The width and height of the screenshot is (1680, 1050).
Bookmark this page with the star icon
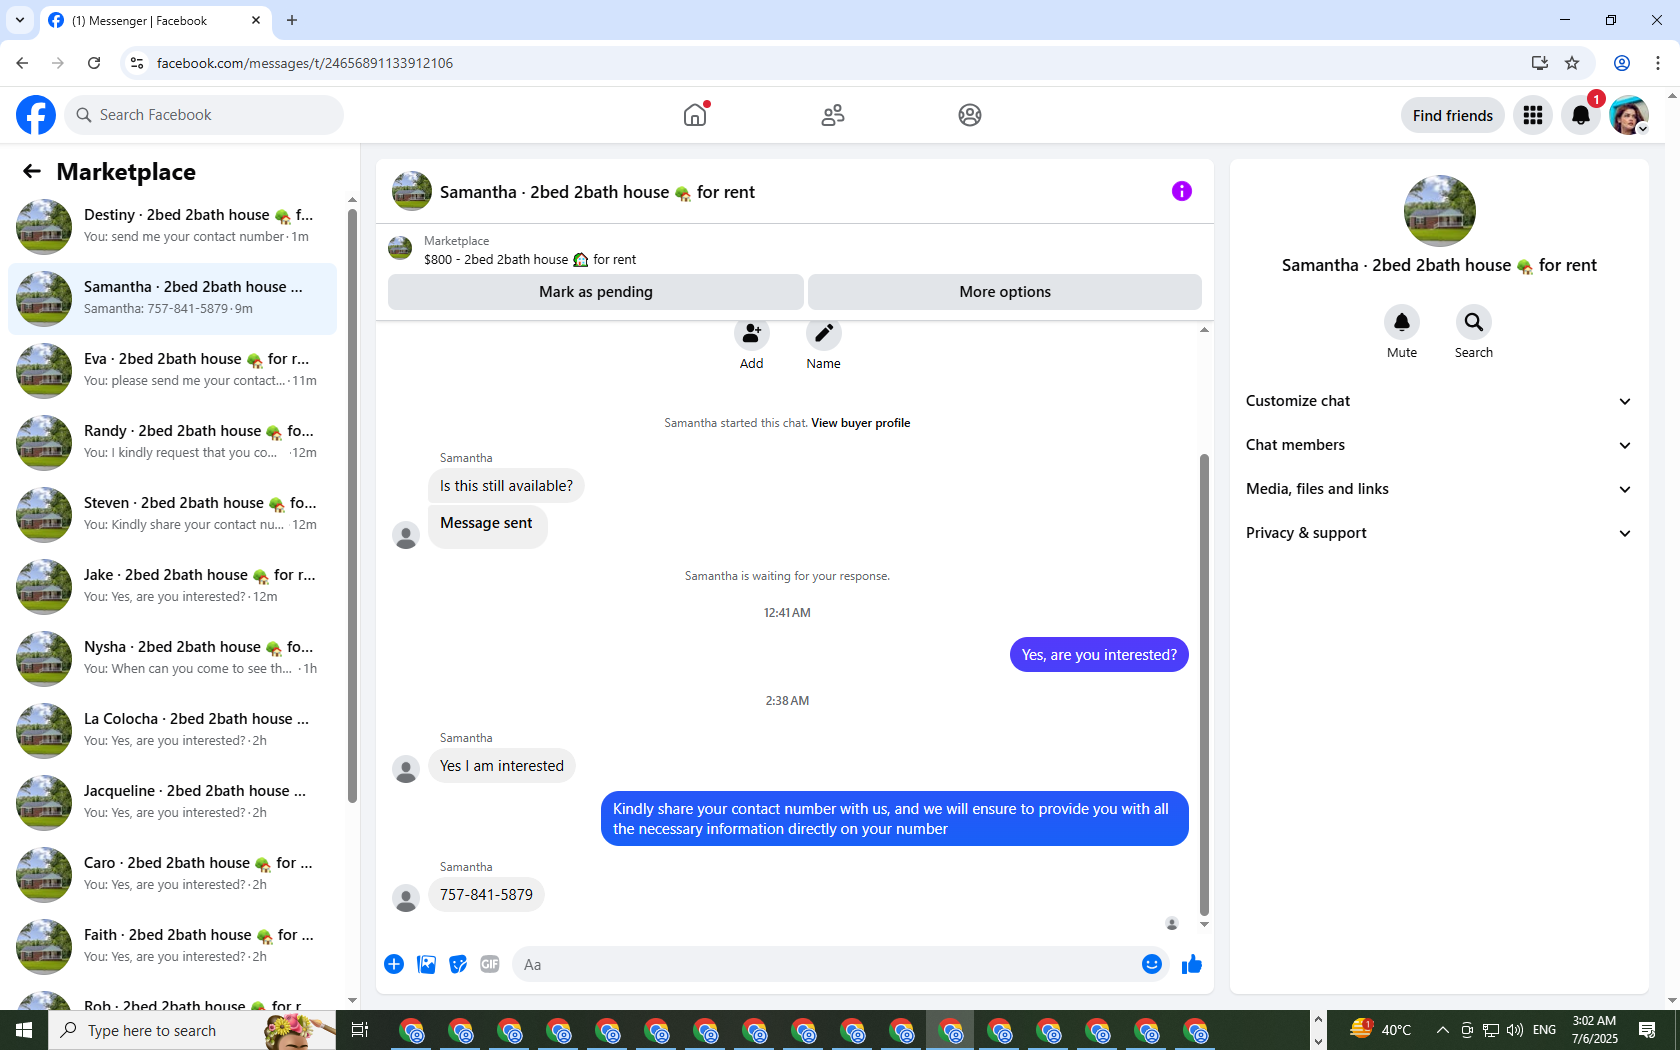point(1572,63)
